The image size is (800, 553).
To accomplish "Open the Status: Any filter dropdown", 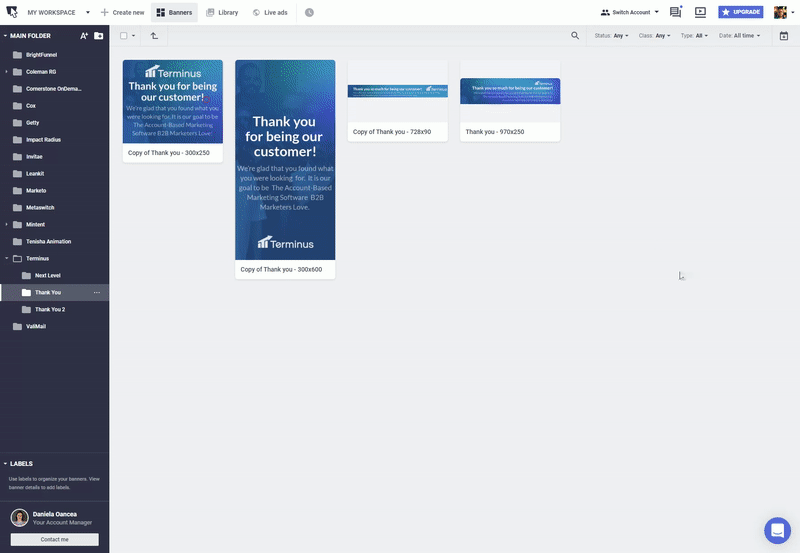I will (x=611, y=36).
